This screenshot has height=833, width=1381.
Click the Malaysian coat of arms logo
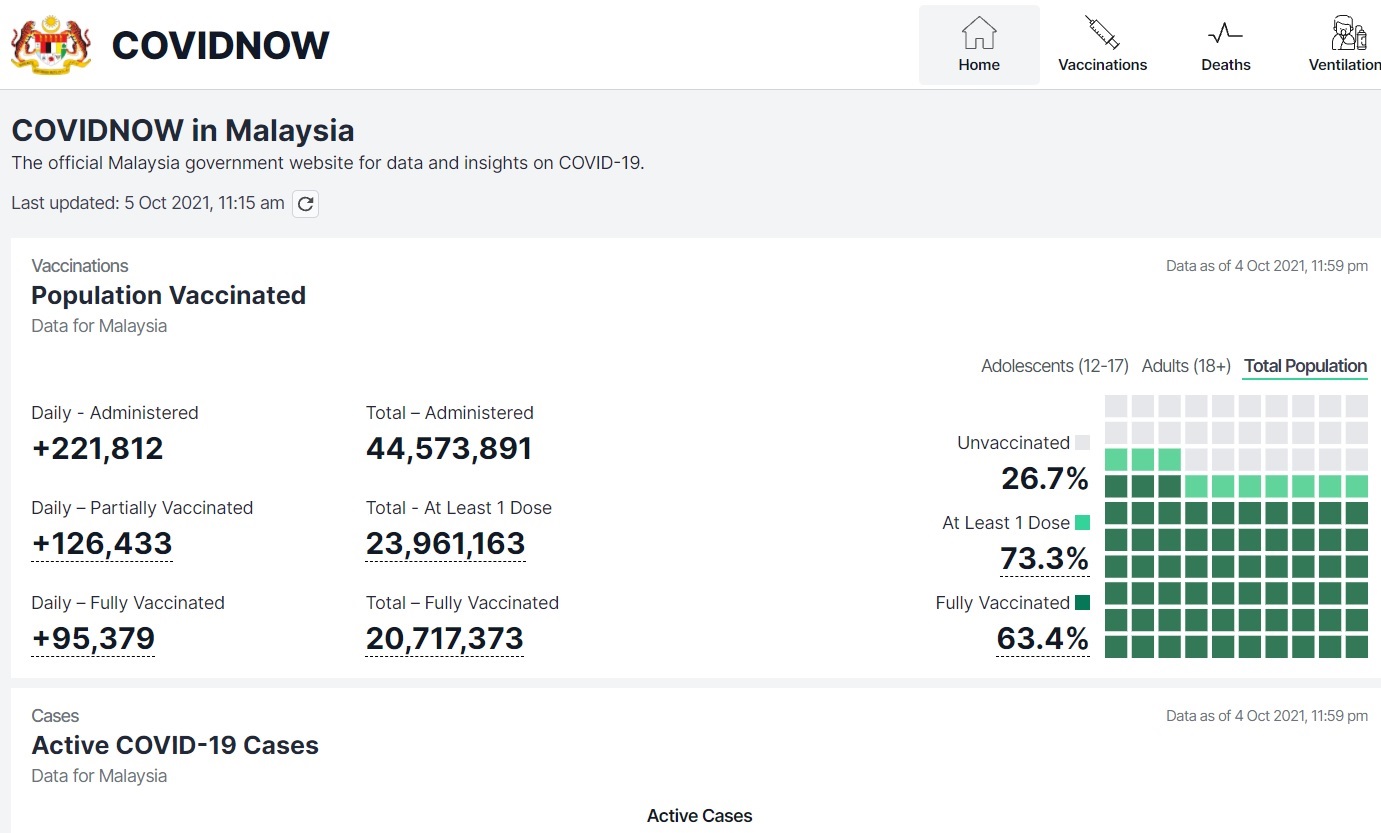click(x=51, y=45)
